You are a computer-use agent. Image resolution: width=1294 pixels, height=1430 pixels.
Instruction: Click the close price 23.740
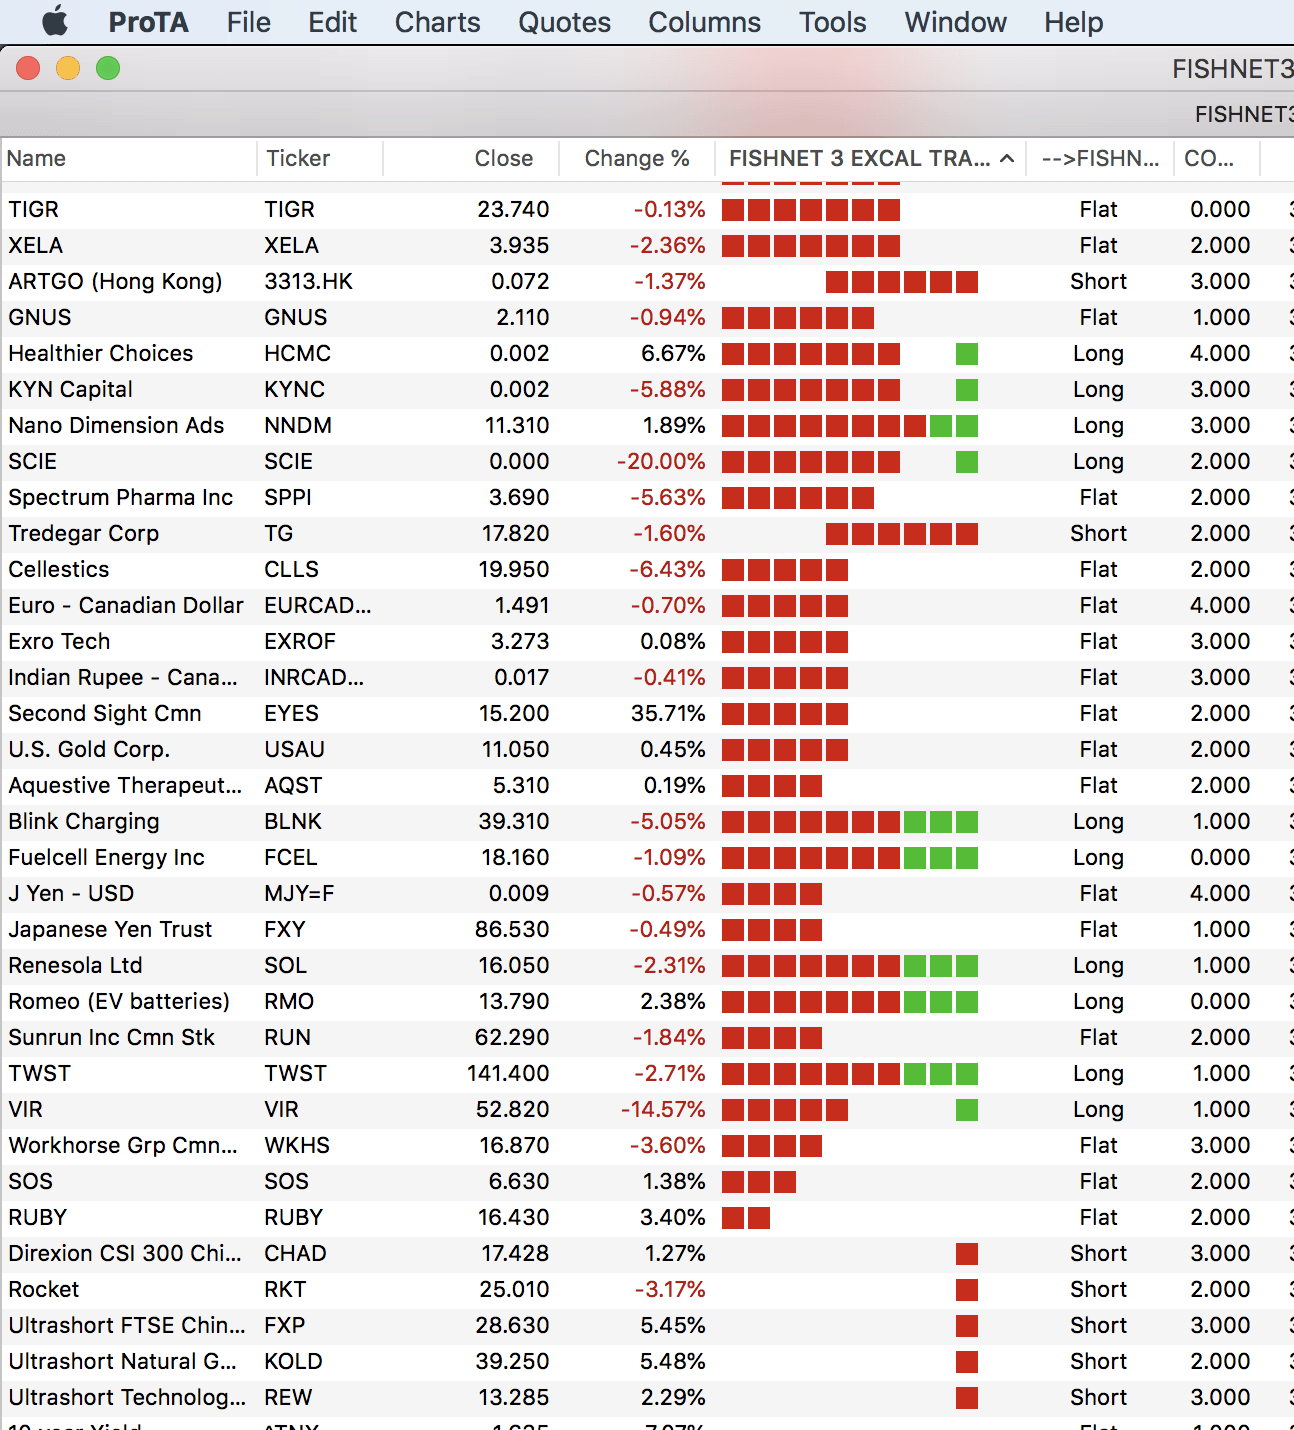pyautogui.click(x=513, y=210)
